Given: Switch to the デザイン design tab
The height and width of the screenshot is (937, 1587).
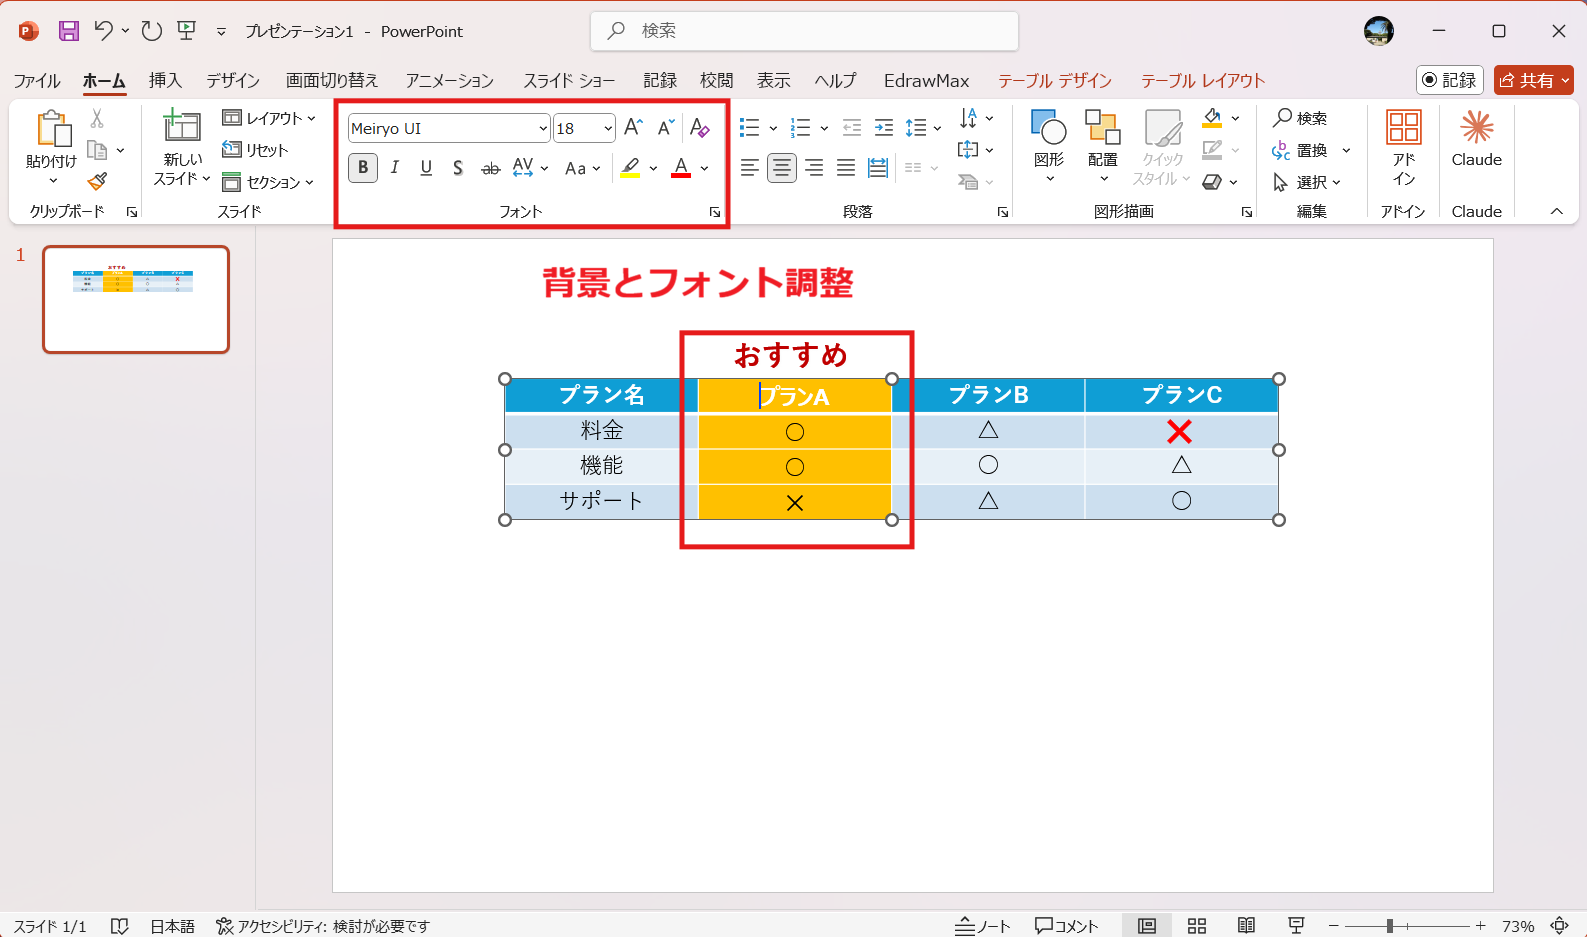Looking at the screenshot, I should click(x=233, y=81).
